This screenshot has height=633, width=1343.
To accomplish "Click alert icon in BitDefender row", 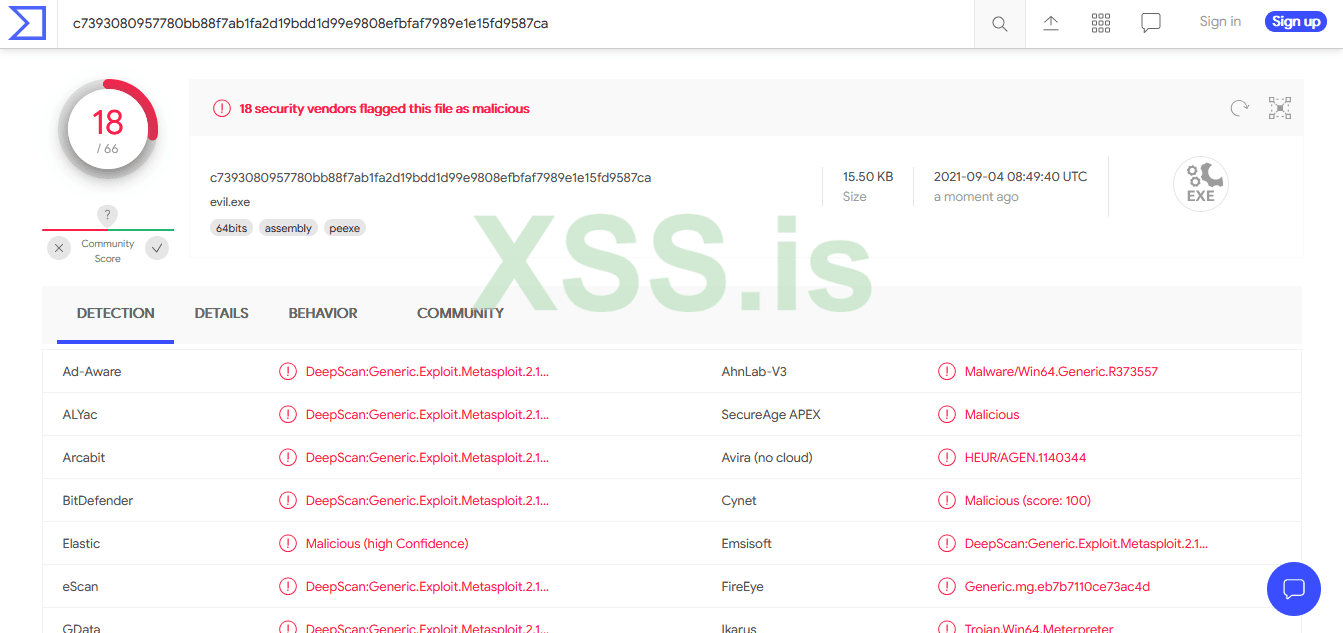I will pos(288,501).
